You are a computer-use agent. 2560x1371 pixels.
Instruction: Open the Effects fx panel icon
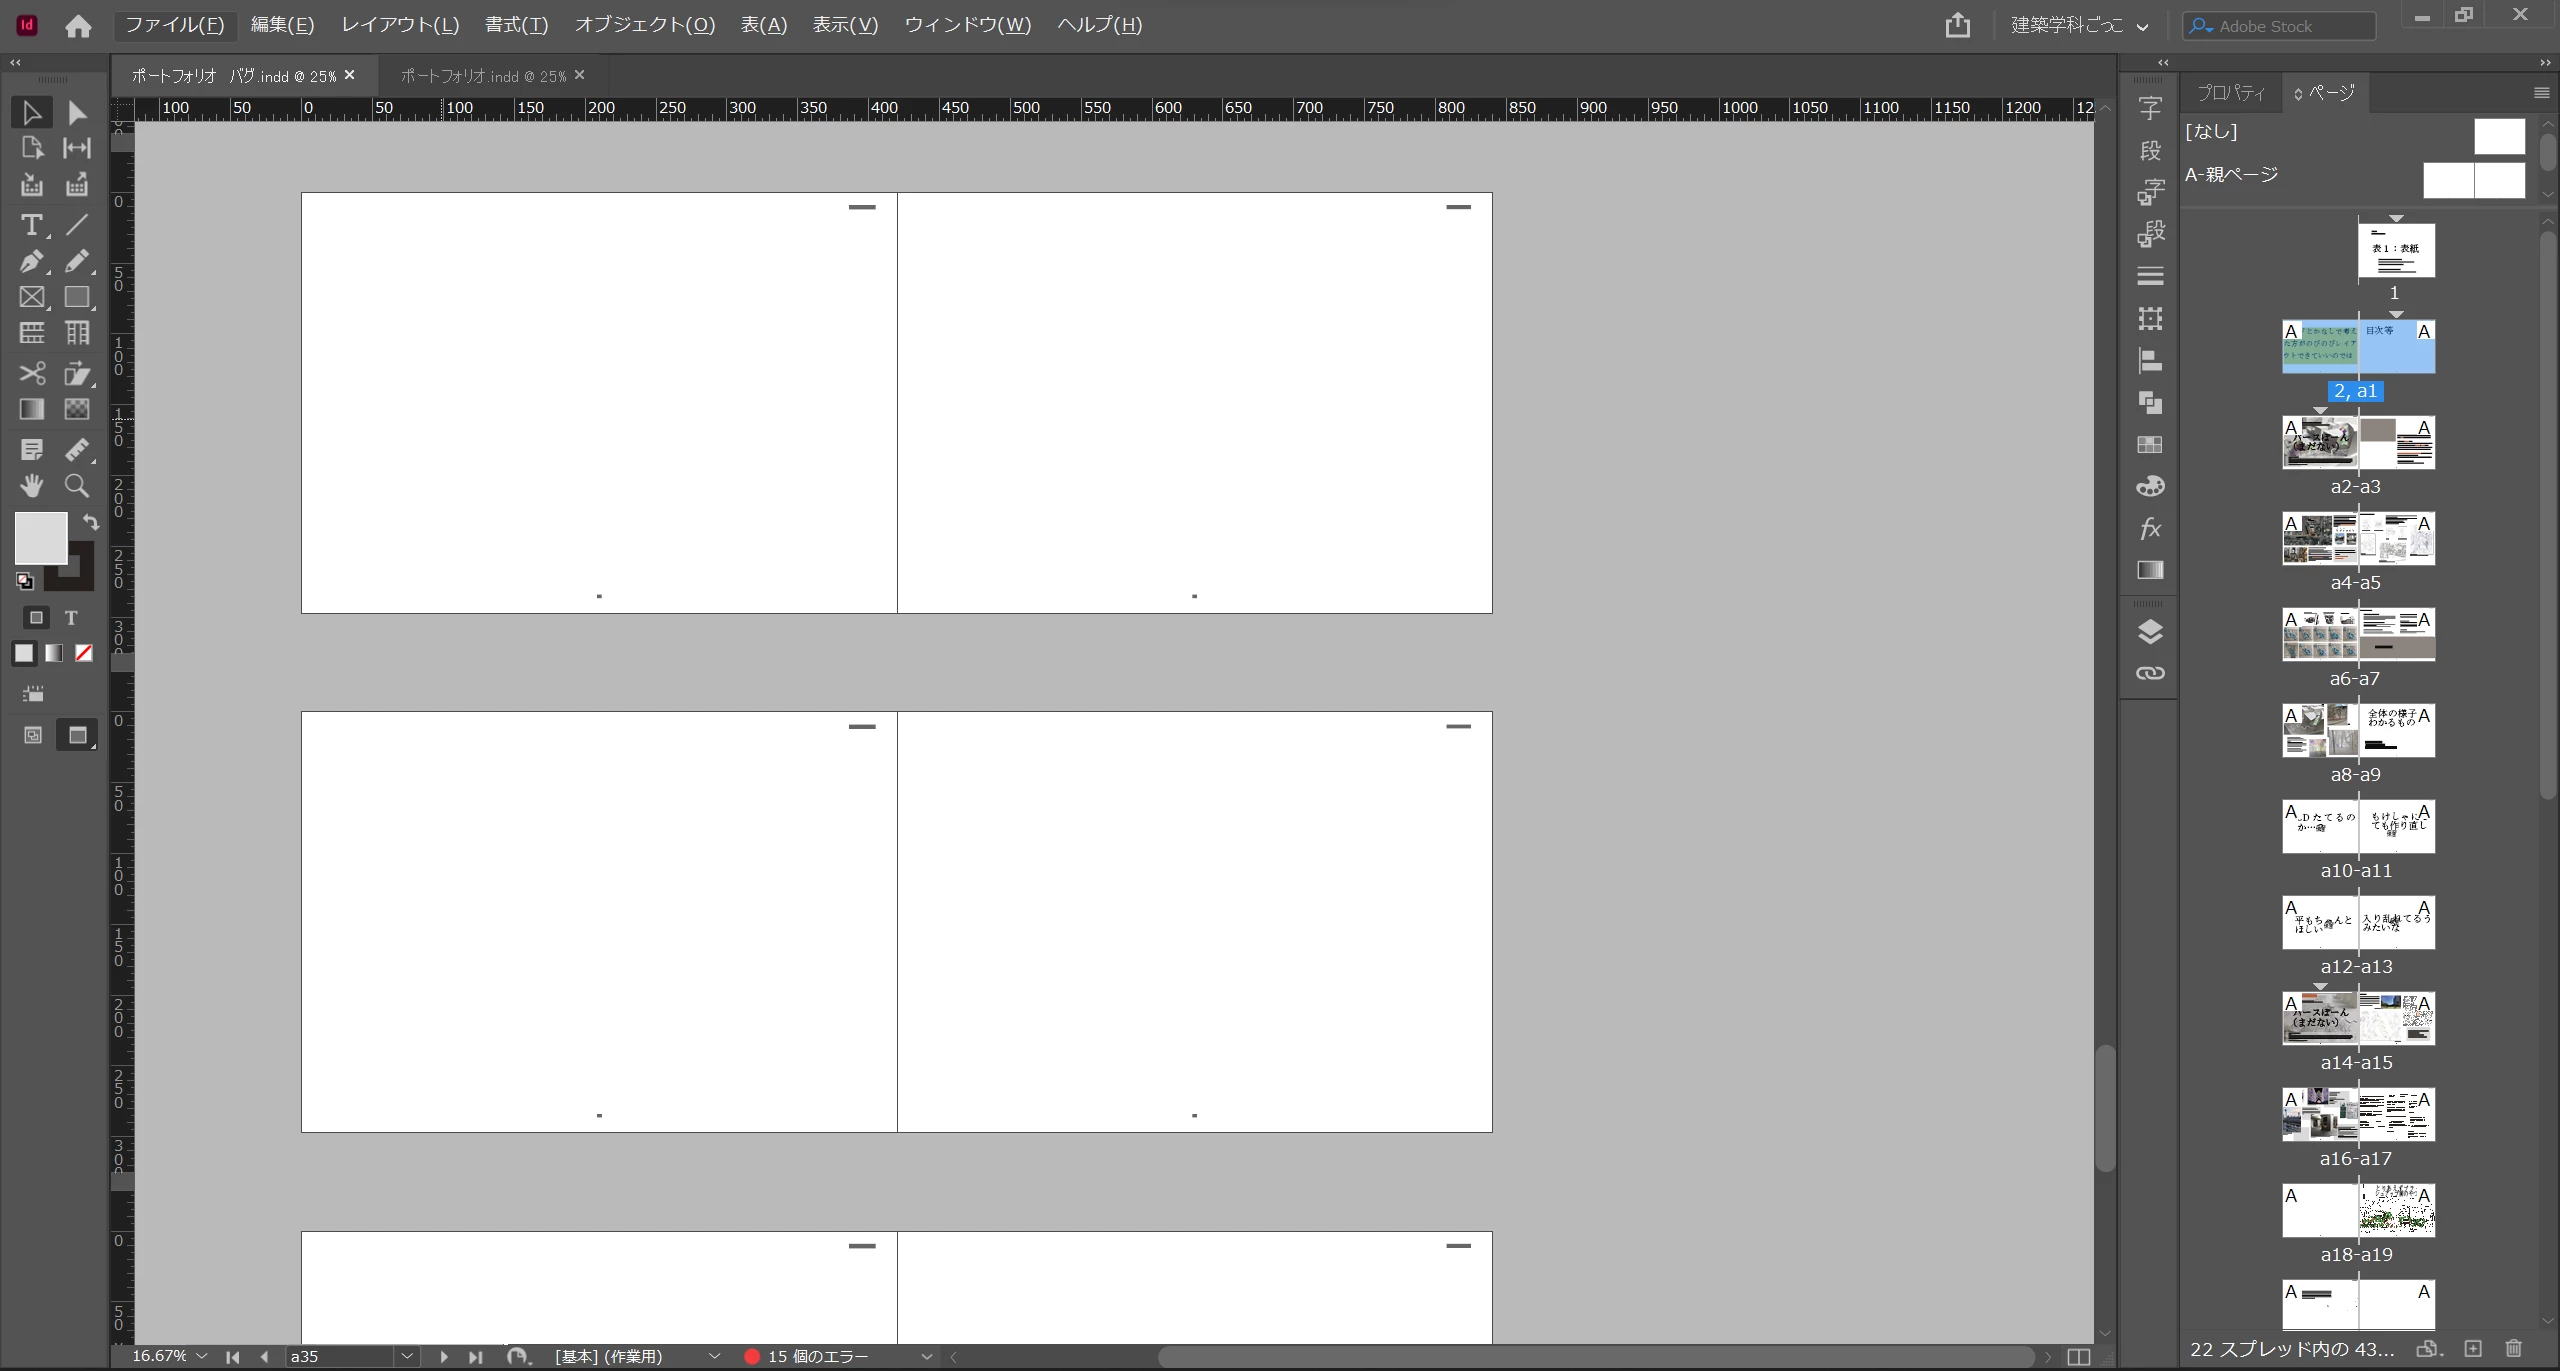coord(2150,528)
